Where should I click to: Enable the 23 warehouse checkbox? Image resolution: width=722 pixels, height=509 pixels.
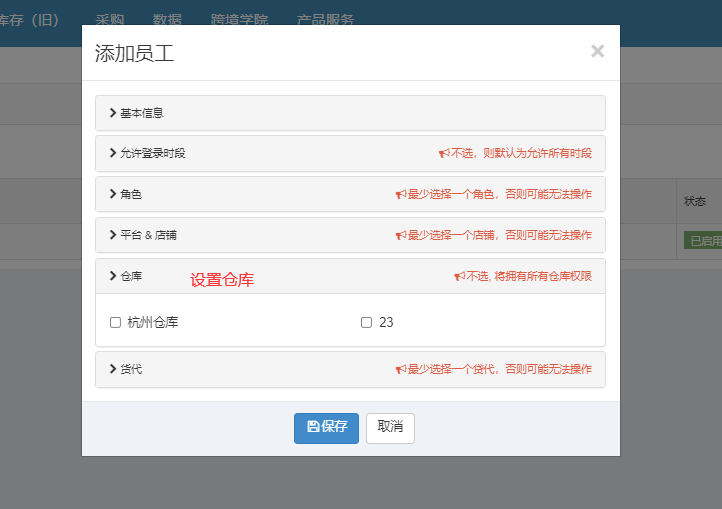pos(366,322)
